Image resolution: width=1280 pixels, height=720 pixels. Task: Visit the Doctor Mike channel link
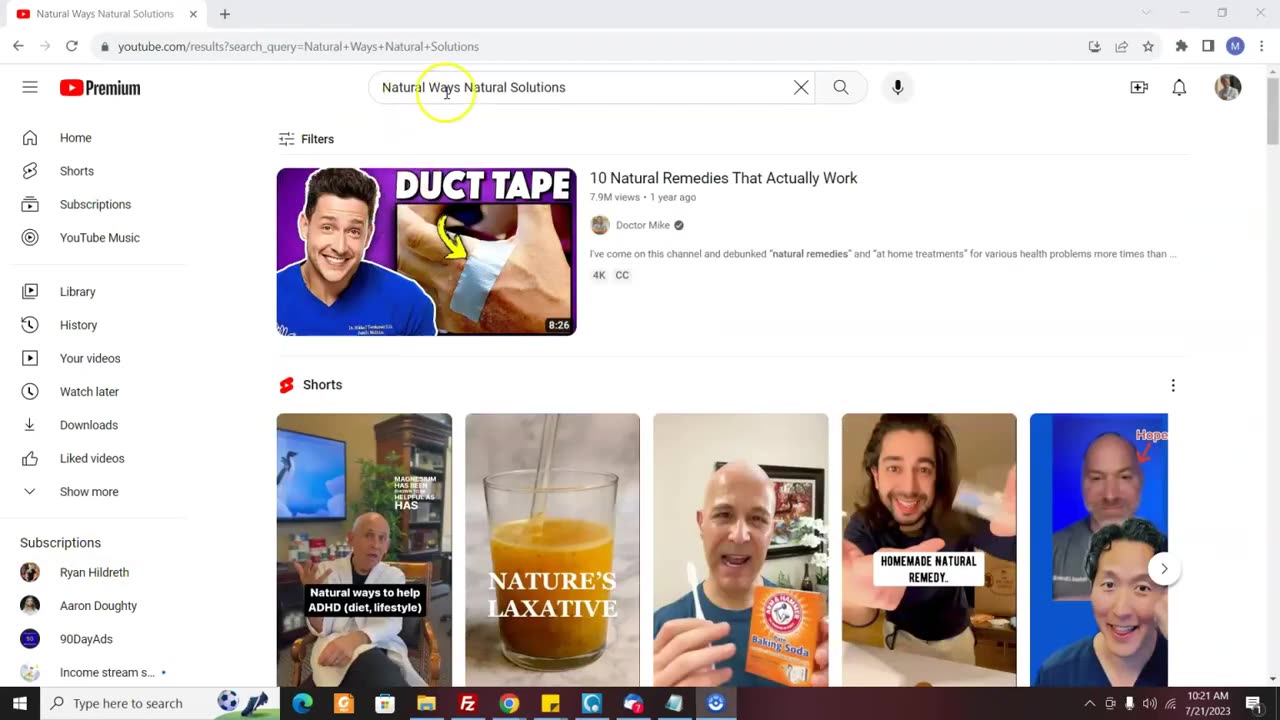point(642,225)
